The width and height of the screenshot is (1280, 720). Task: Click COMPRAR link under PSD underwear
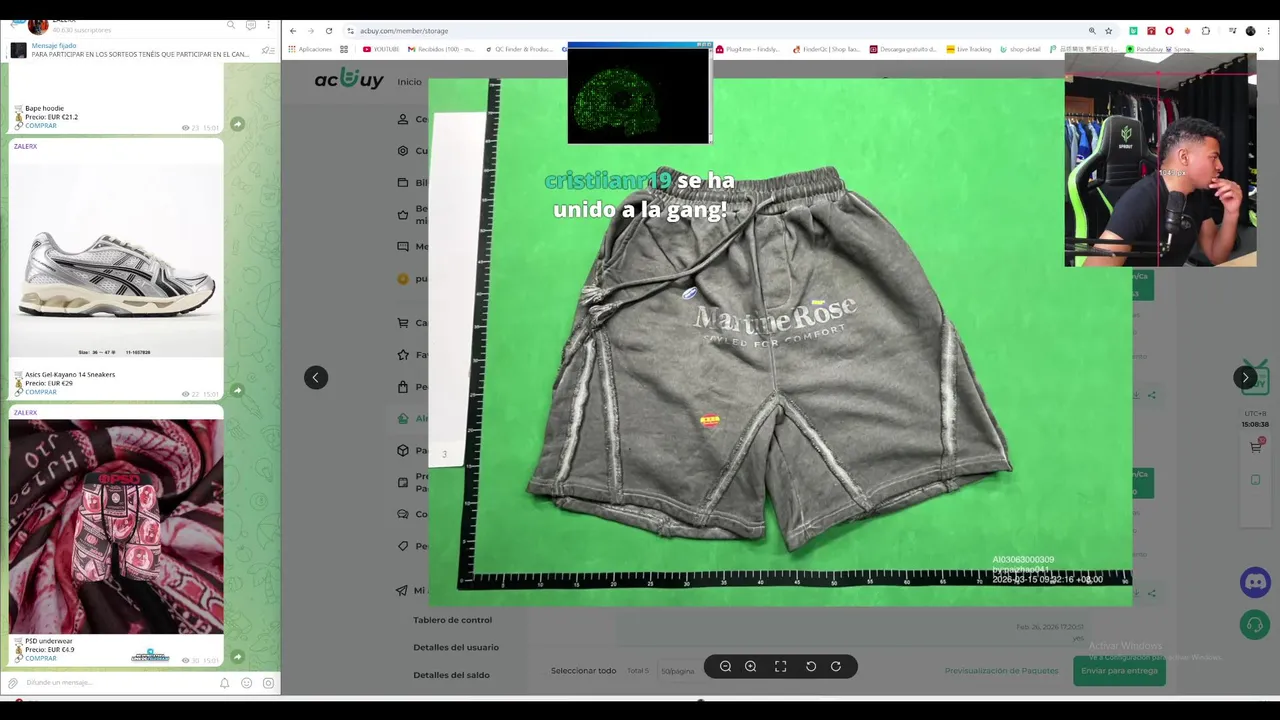click(x=41, y=658)
